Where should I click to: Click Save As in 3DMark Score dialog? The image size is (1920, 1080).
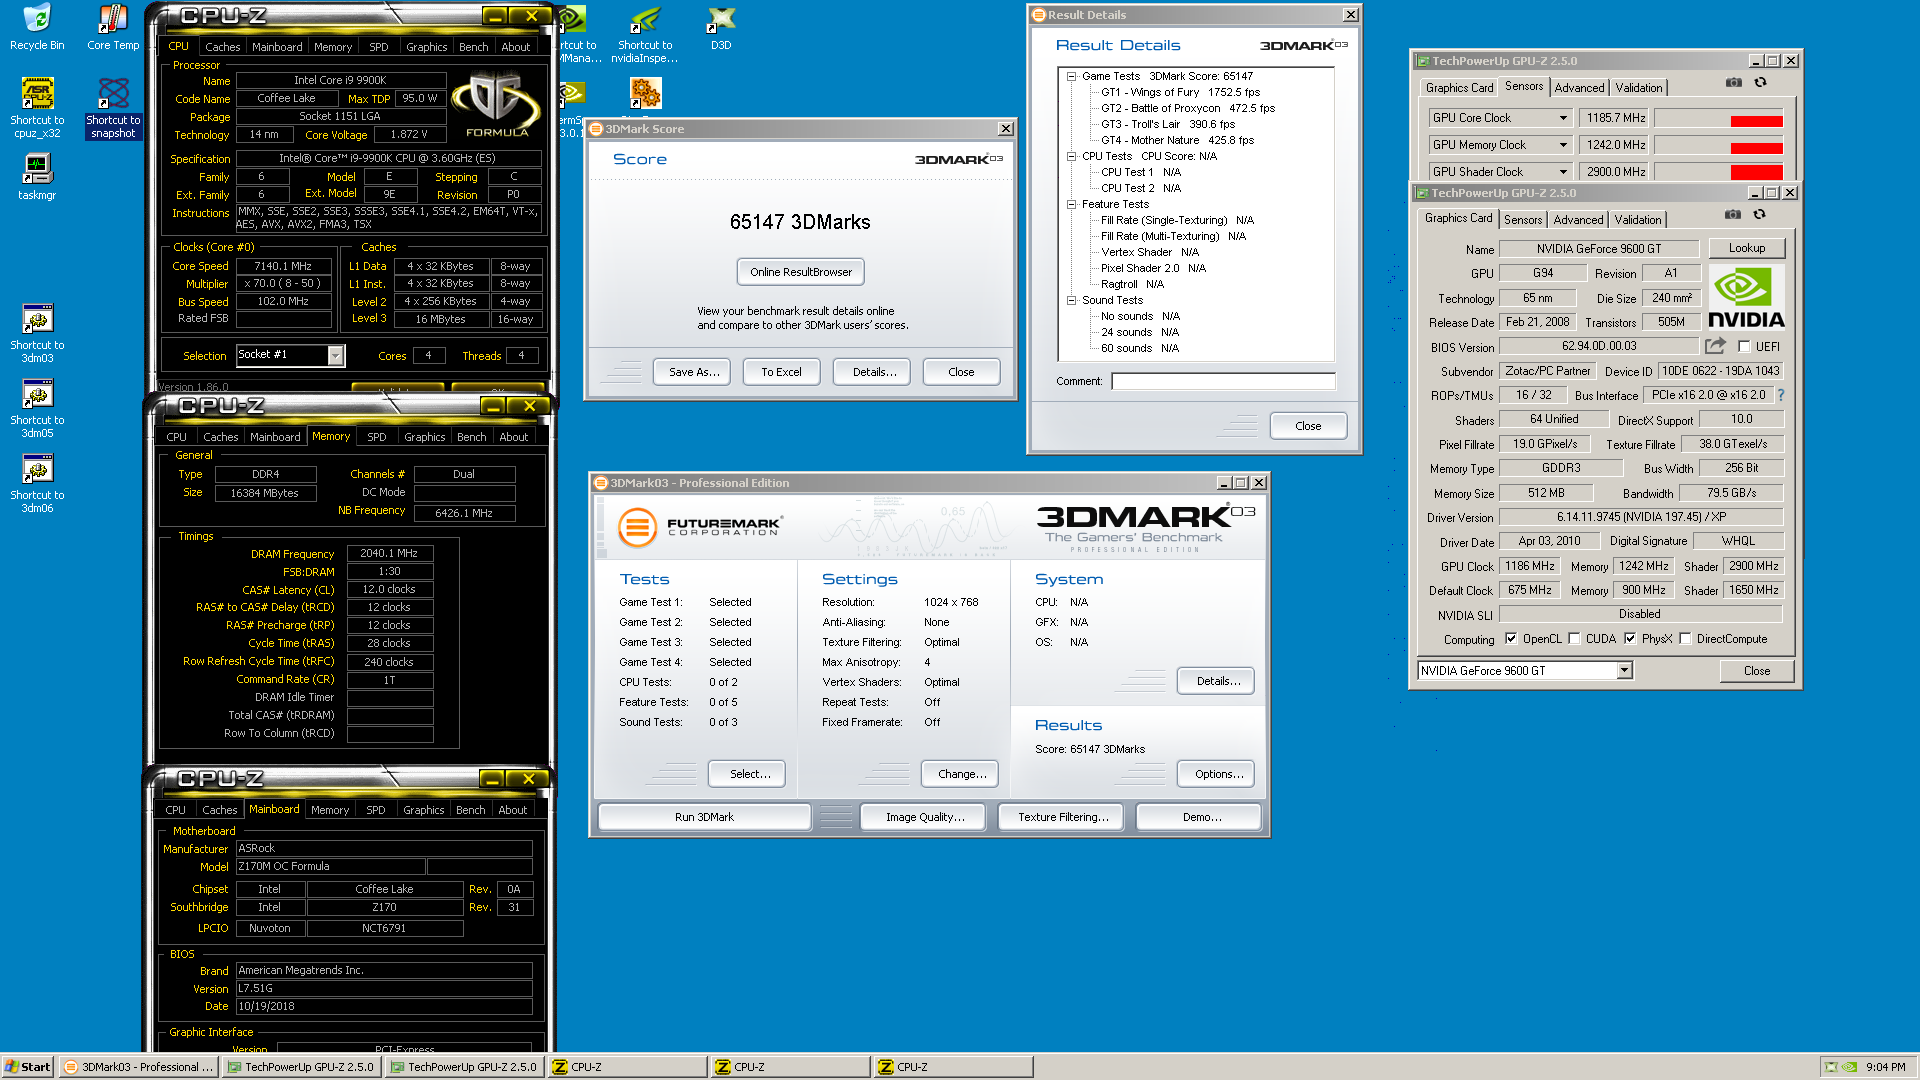tap(693, 372)
